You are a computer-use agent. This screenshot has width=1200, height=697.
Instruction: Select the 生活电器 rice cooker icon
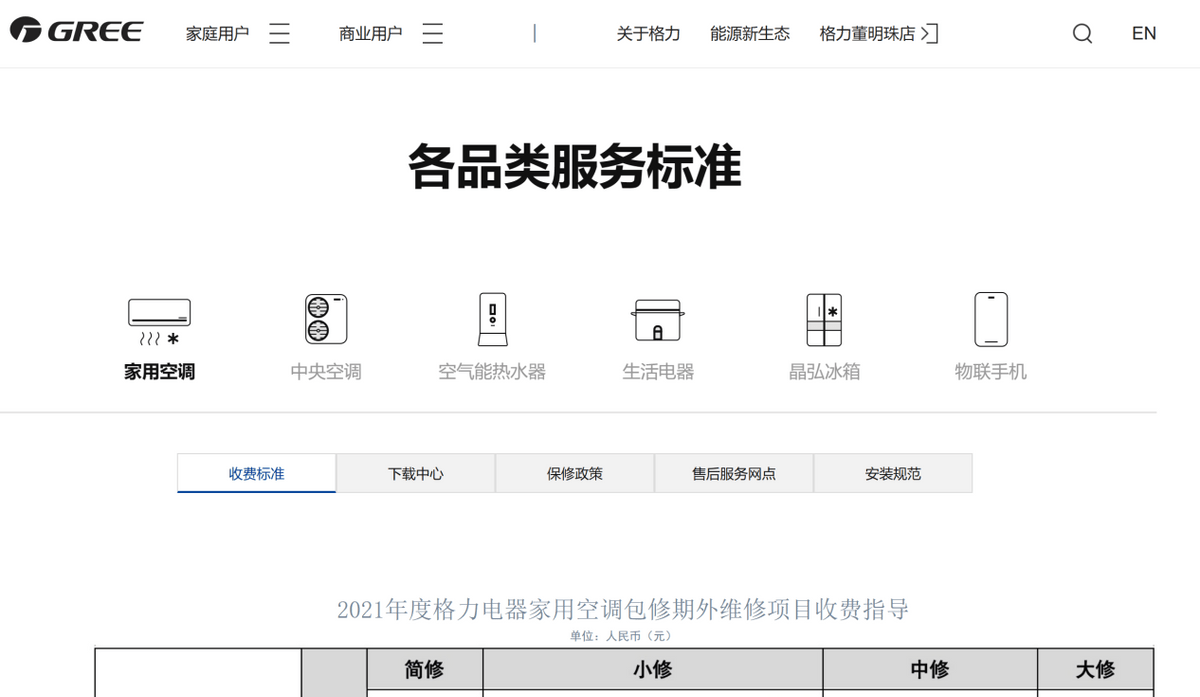658,320
